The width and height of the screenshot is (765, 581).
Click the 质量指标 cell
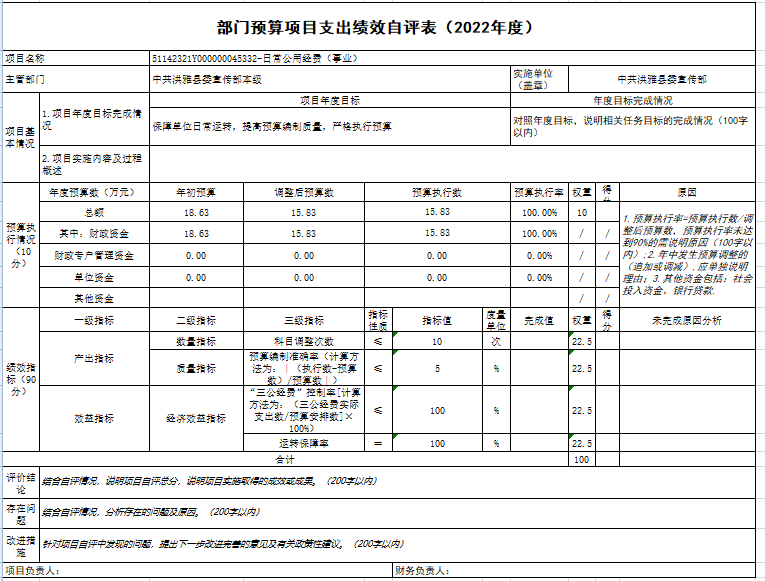pyautogui.click(x=196, y=368)
